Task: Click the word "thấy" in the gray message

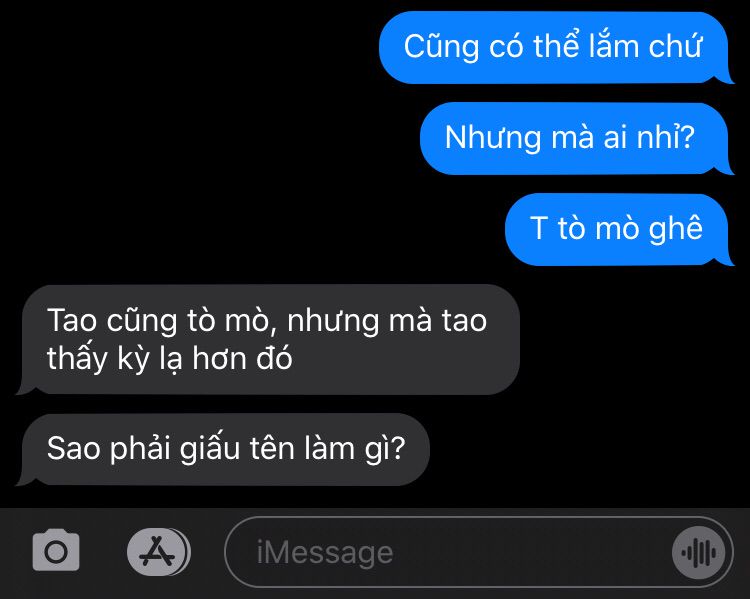Action: 77,358
